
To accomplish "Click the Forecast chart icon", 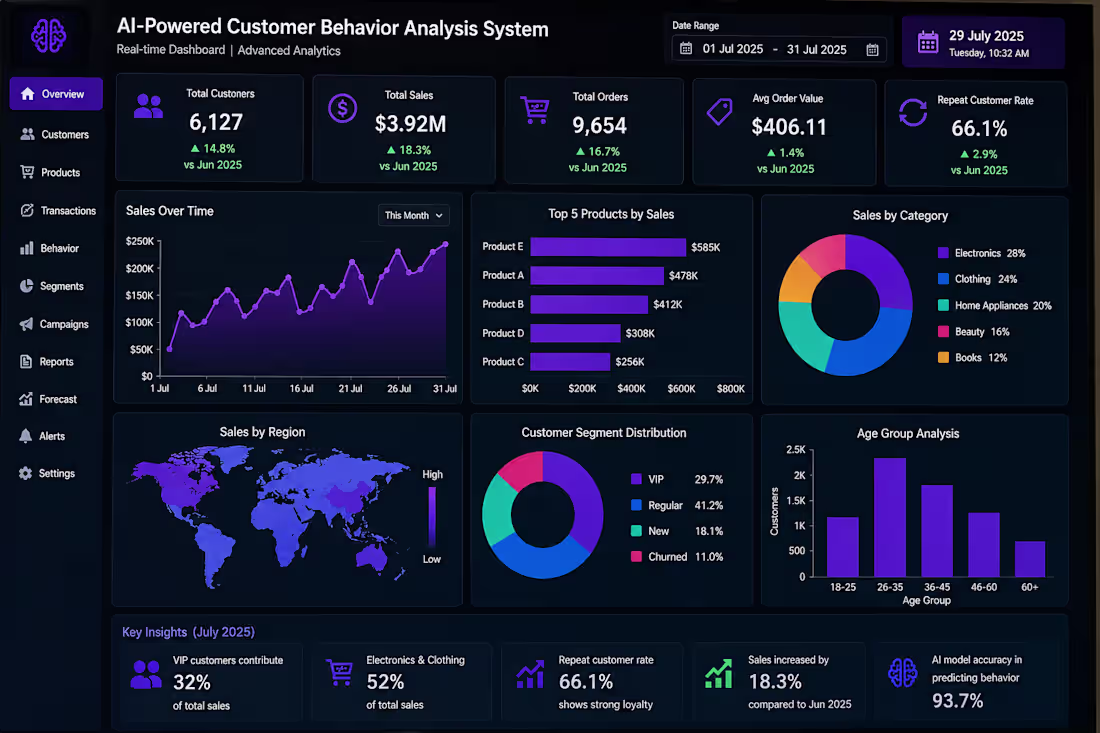I will pyautogui.click(x=26, y=398).
